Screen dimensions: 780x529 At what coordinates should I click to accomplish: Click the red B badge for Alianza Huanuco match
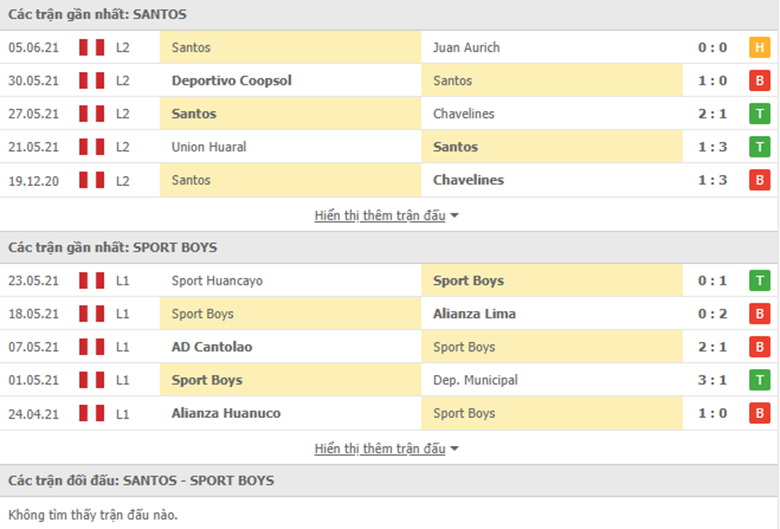pos(760,414)
